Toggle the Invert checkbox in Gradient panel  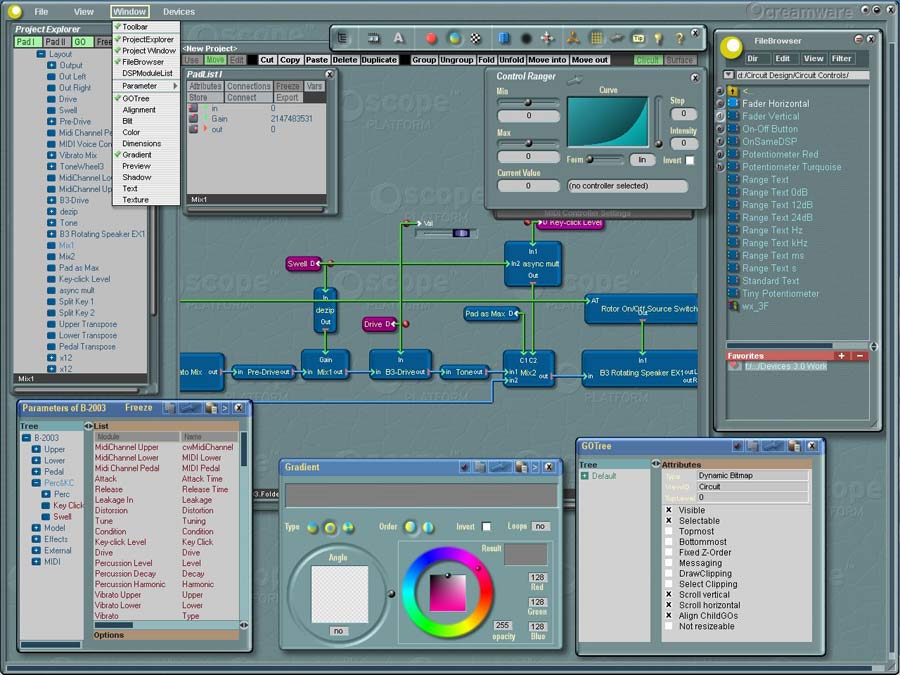coord(487,526)
